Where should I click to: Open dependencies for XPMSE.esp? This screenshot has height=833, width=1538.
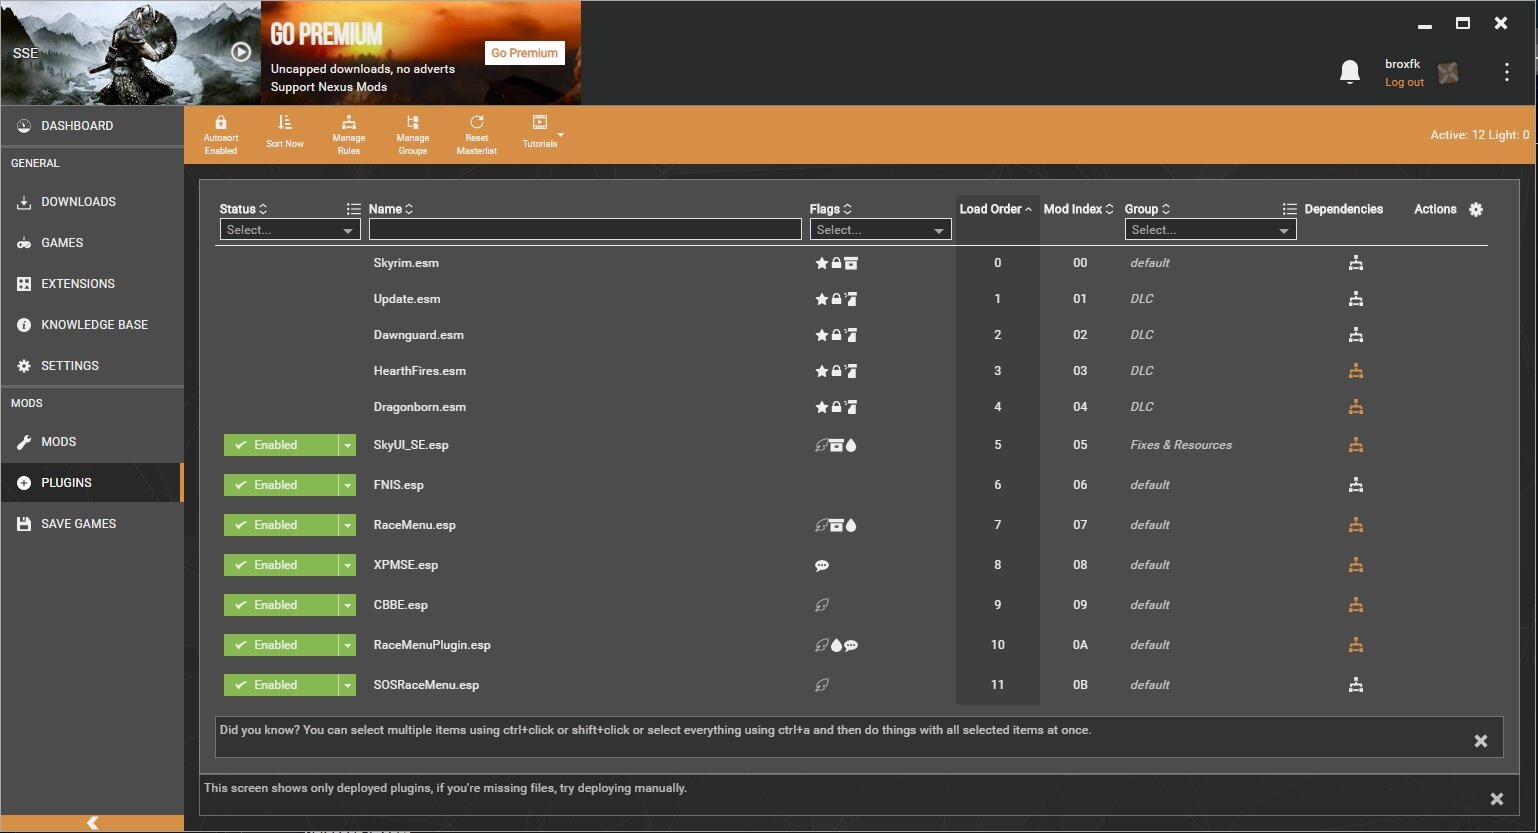click(1356, 565)
